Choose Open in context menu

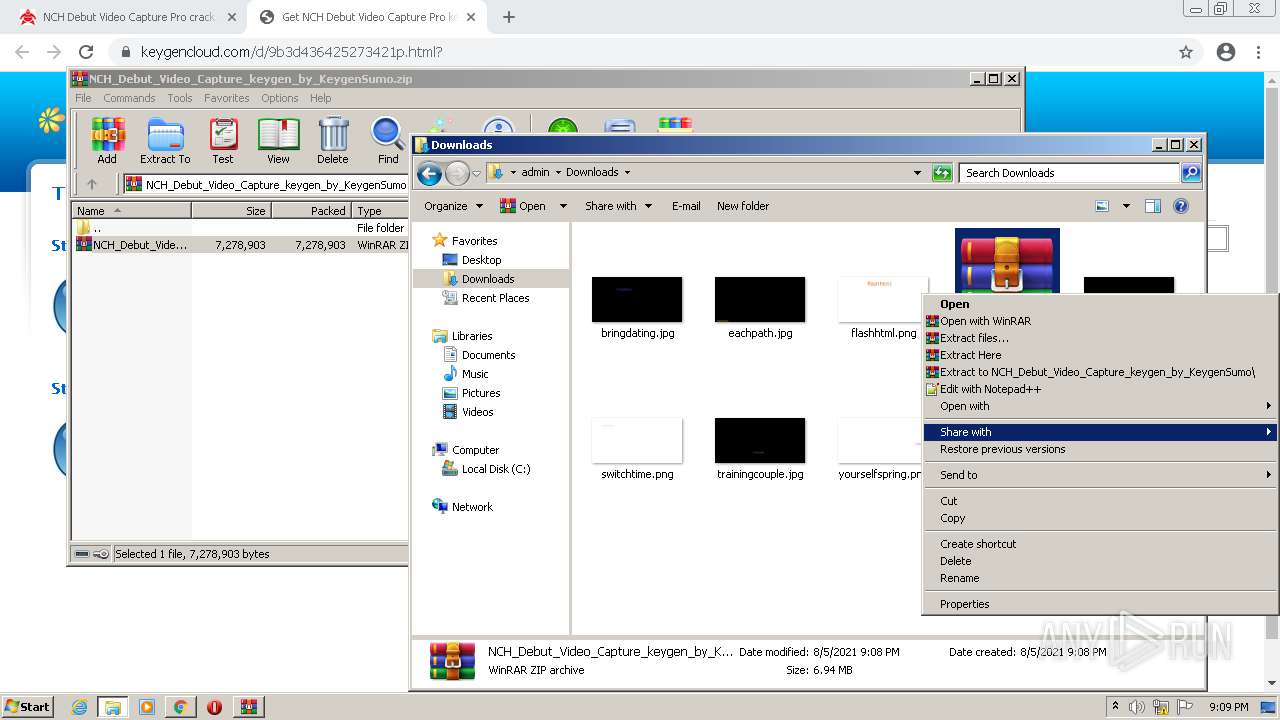click(1100, 304)
